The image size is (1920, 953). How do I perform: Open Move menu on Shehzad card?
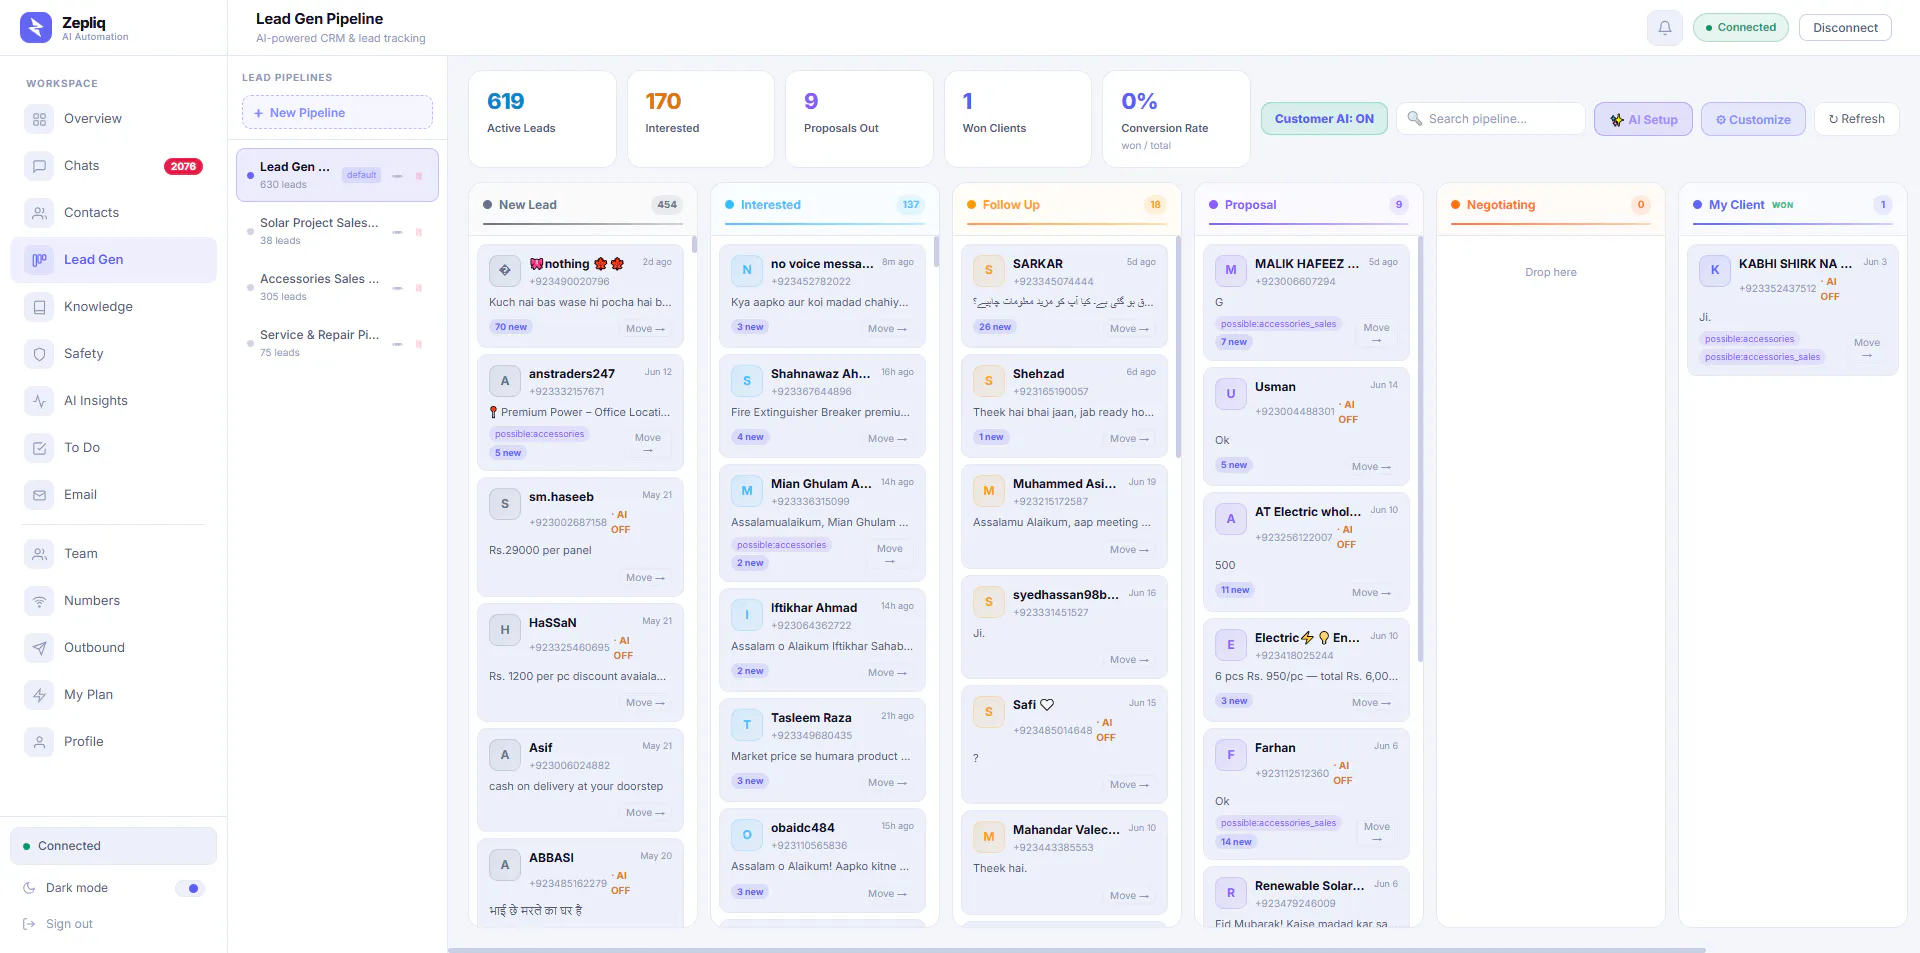tap(1129, 439)
